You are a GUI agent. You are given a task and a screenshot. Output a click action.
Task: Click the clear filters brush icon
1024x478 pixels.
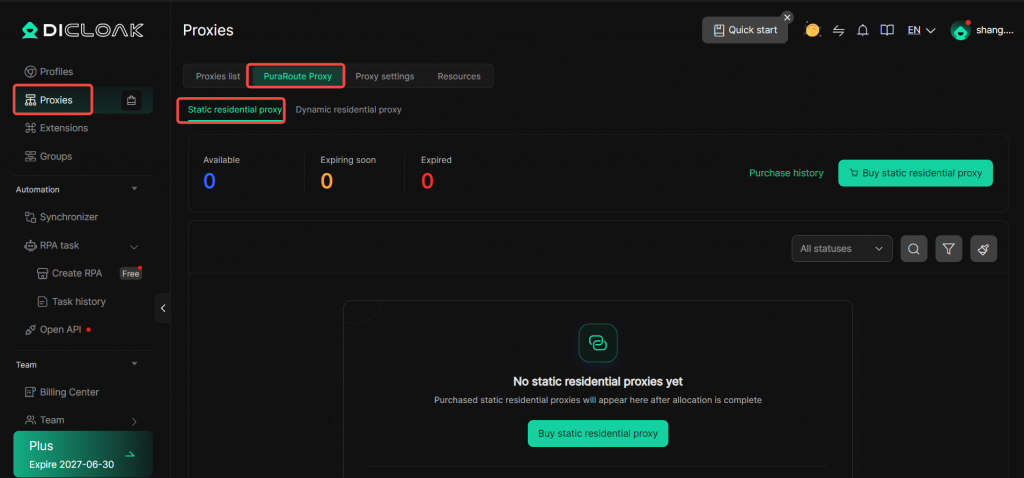point(984,249)
